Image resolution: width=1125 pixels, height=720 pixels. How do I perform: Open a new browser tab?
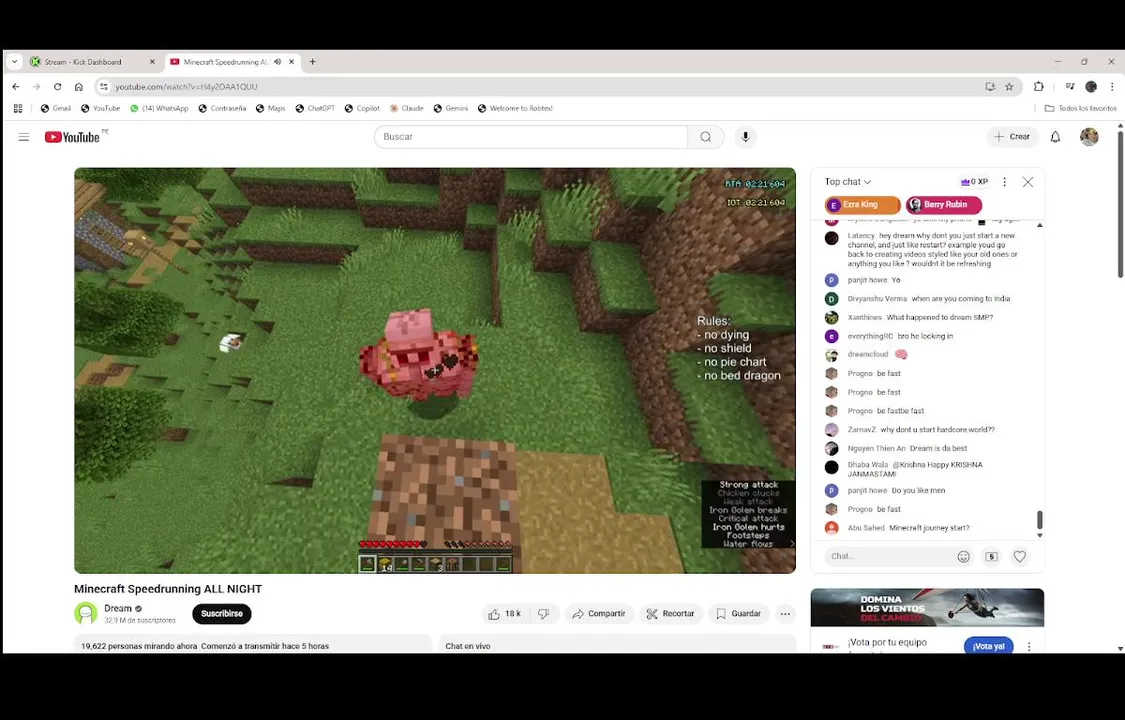point(312,62)
